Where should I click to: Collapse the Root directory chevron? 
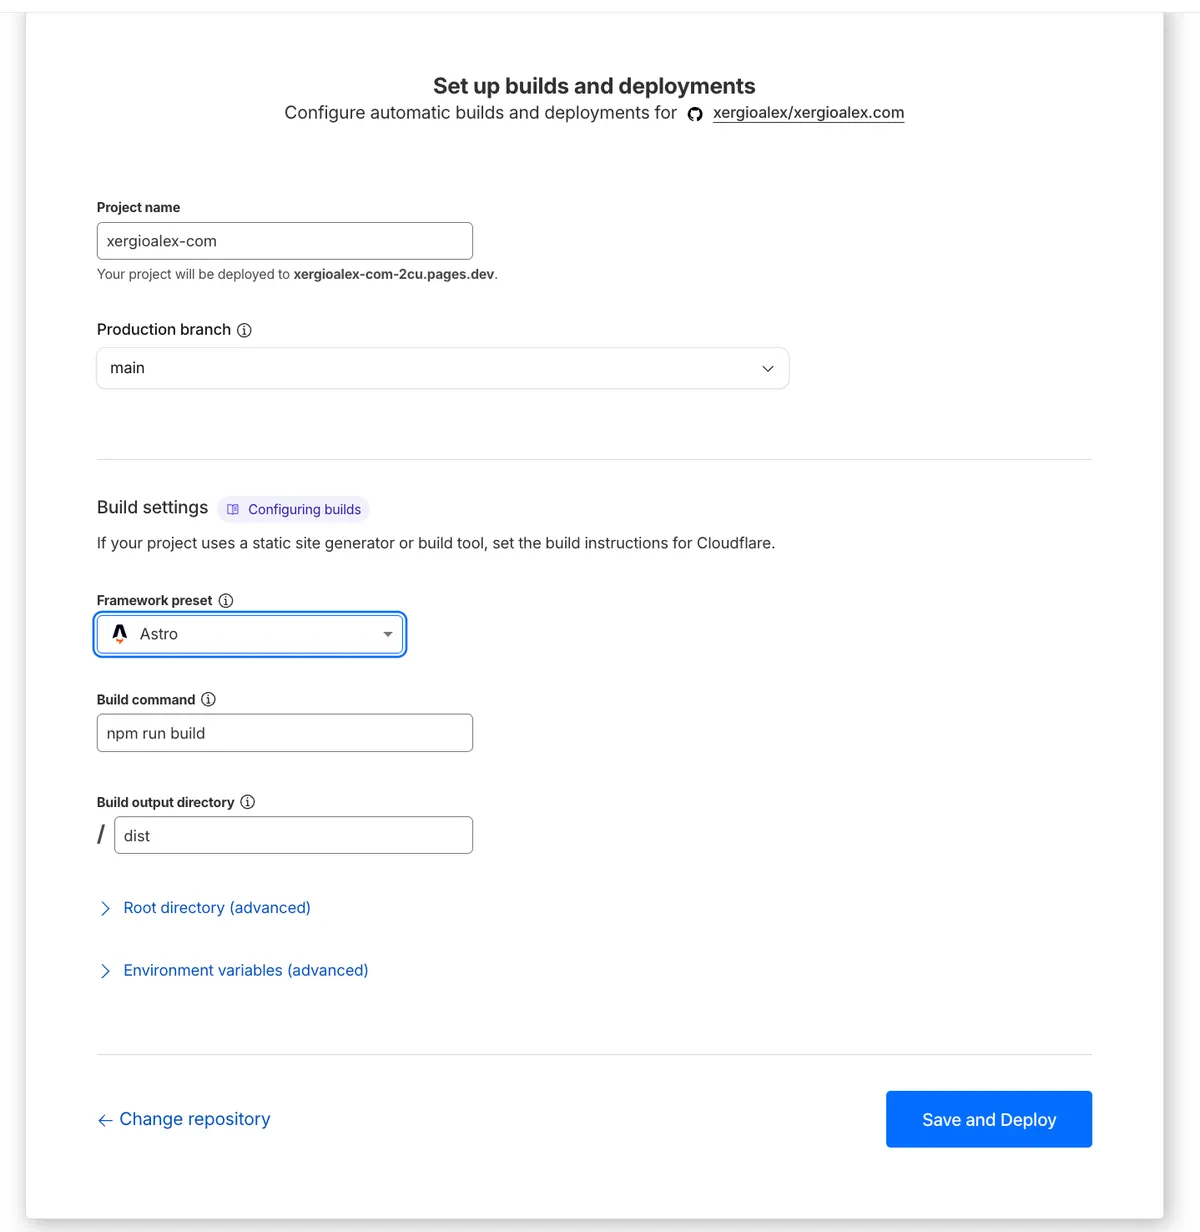point(105,908)
